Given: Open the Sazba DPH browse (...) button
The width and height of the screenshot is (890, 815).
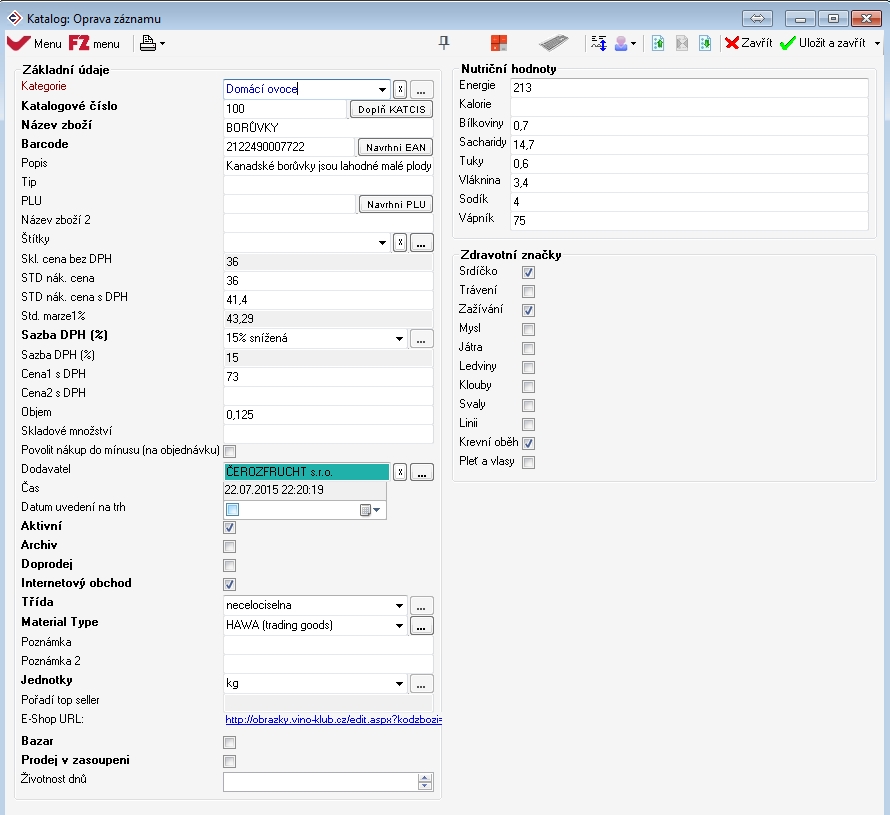Looking at the screenshot, I should tap(421, 338).
